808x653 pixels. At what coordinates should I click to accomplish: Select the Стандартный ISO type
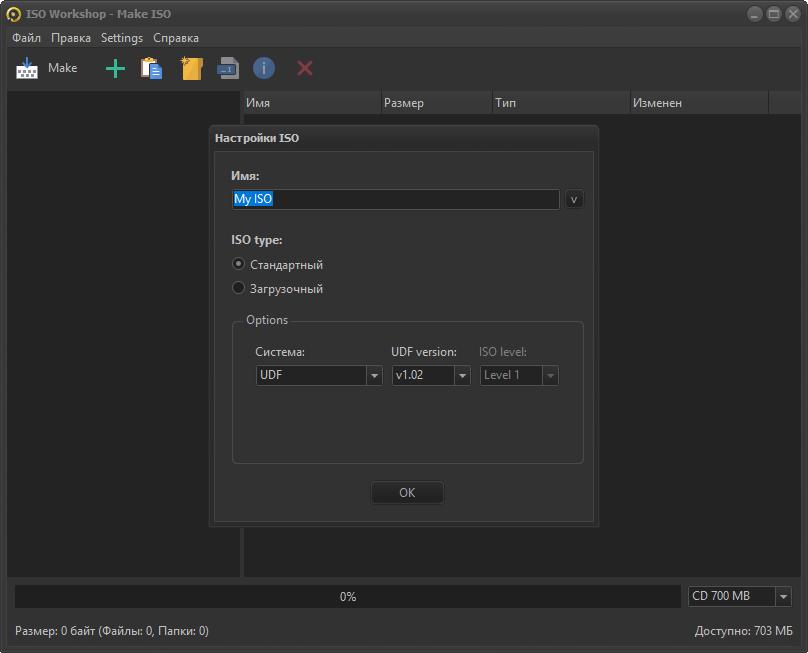(239, 265)
